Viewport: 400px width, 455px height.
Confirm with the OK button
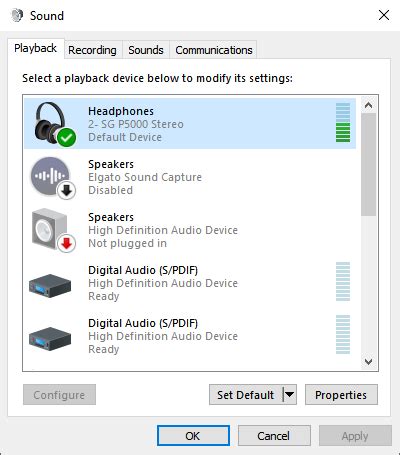pos(193,436)
